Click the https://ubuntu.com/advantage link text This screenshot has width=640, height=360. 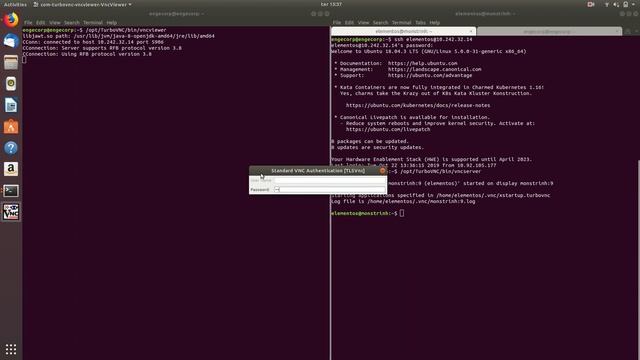pos(430,76)
